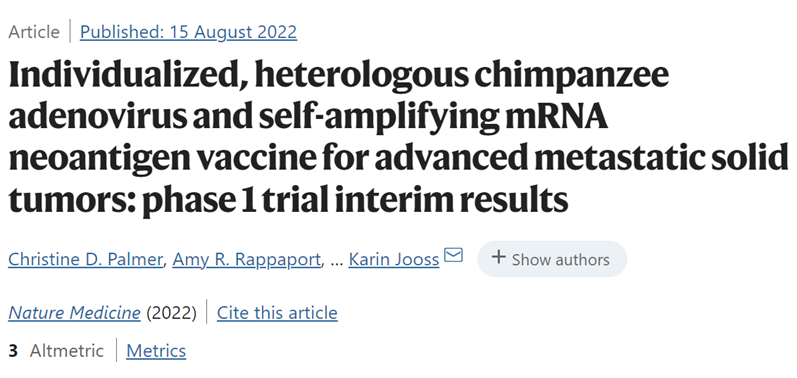This screenshot has height=378, width=797.
Task: Click phase 1 trial interim results text
Action: 355,200
